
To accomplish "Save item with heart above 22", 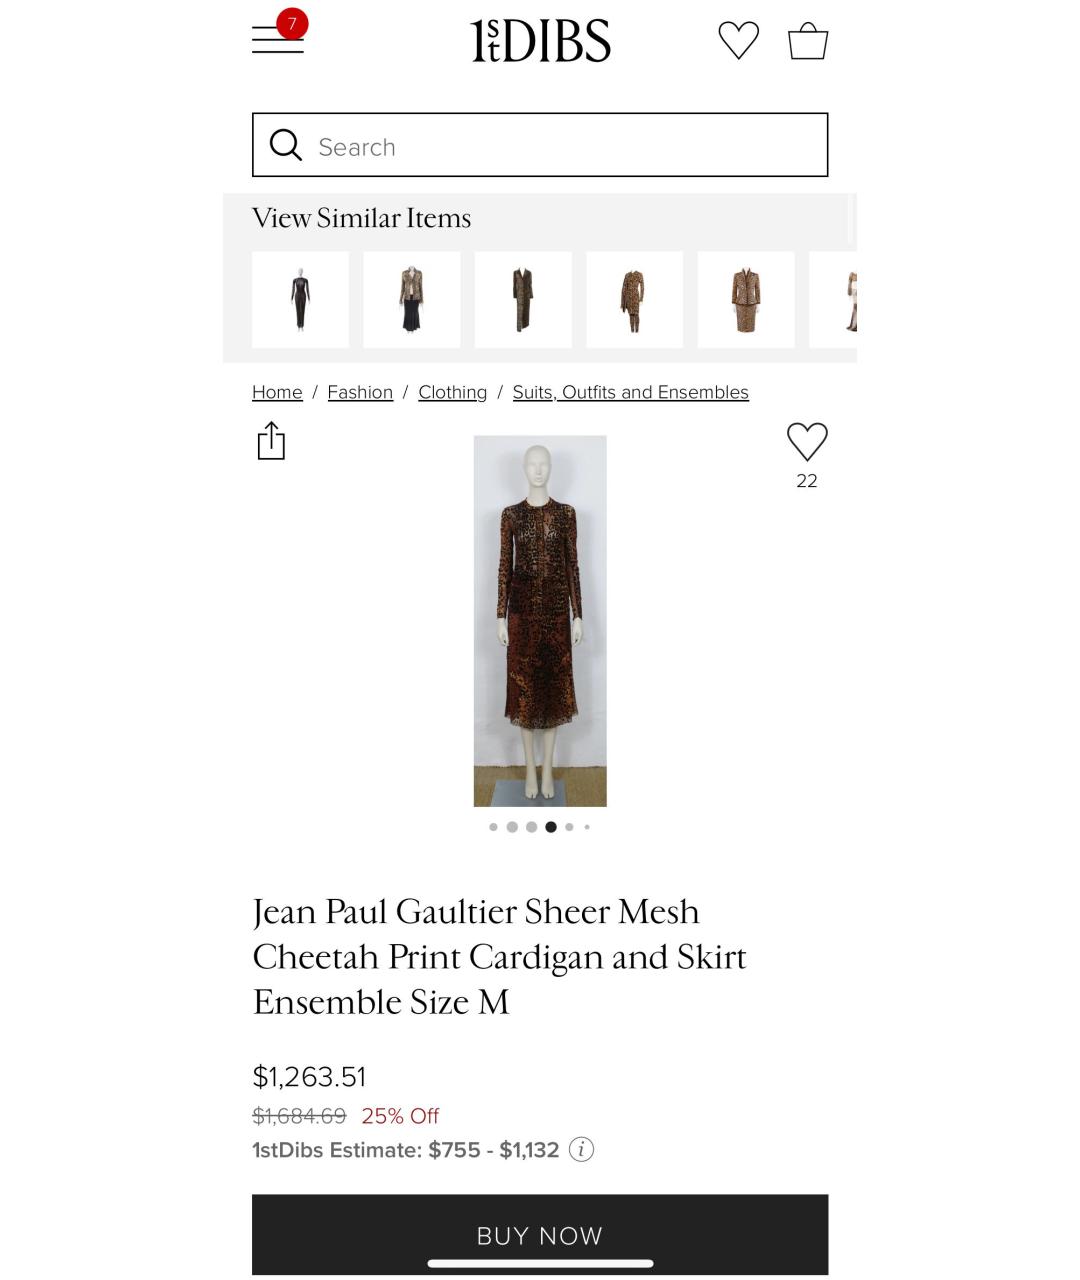I will tap(807, 442).
